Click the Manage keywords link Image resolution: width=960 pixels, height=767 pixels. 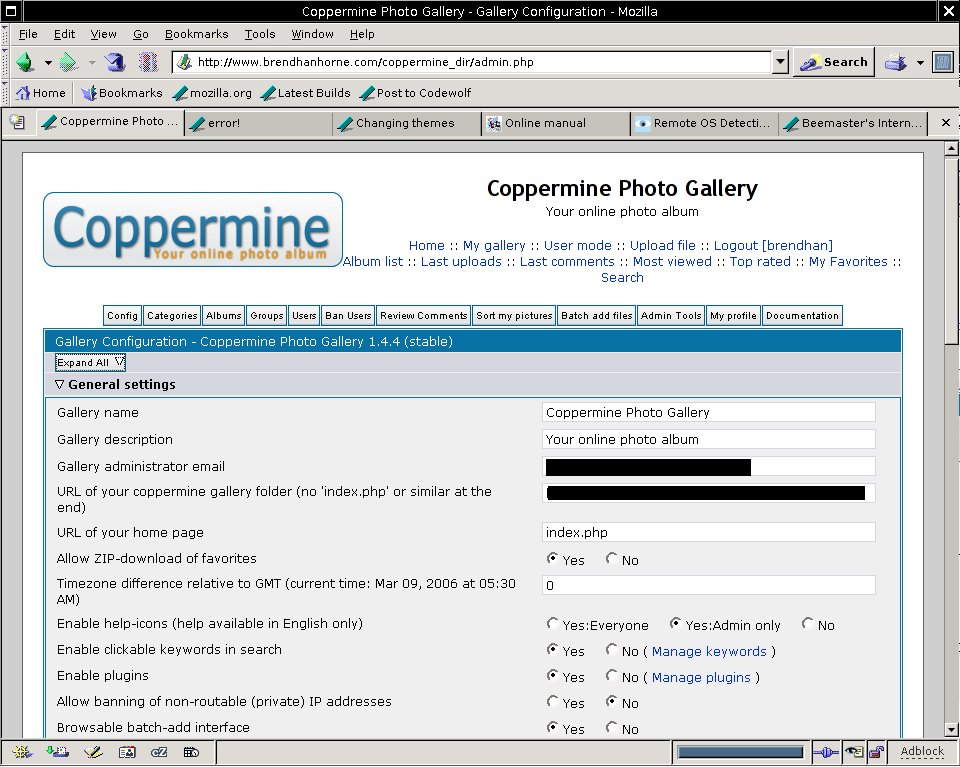[709, 651]
